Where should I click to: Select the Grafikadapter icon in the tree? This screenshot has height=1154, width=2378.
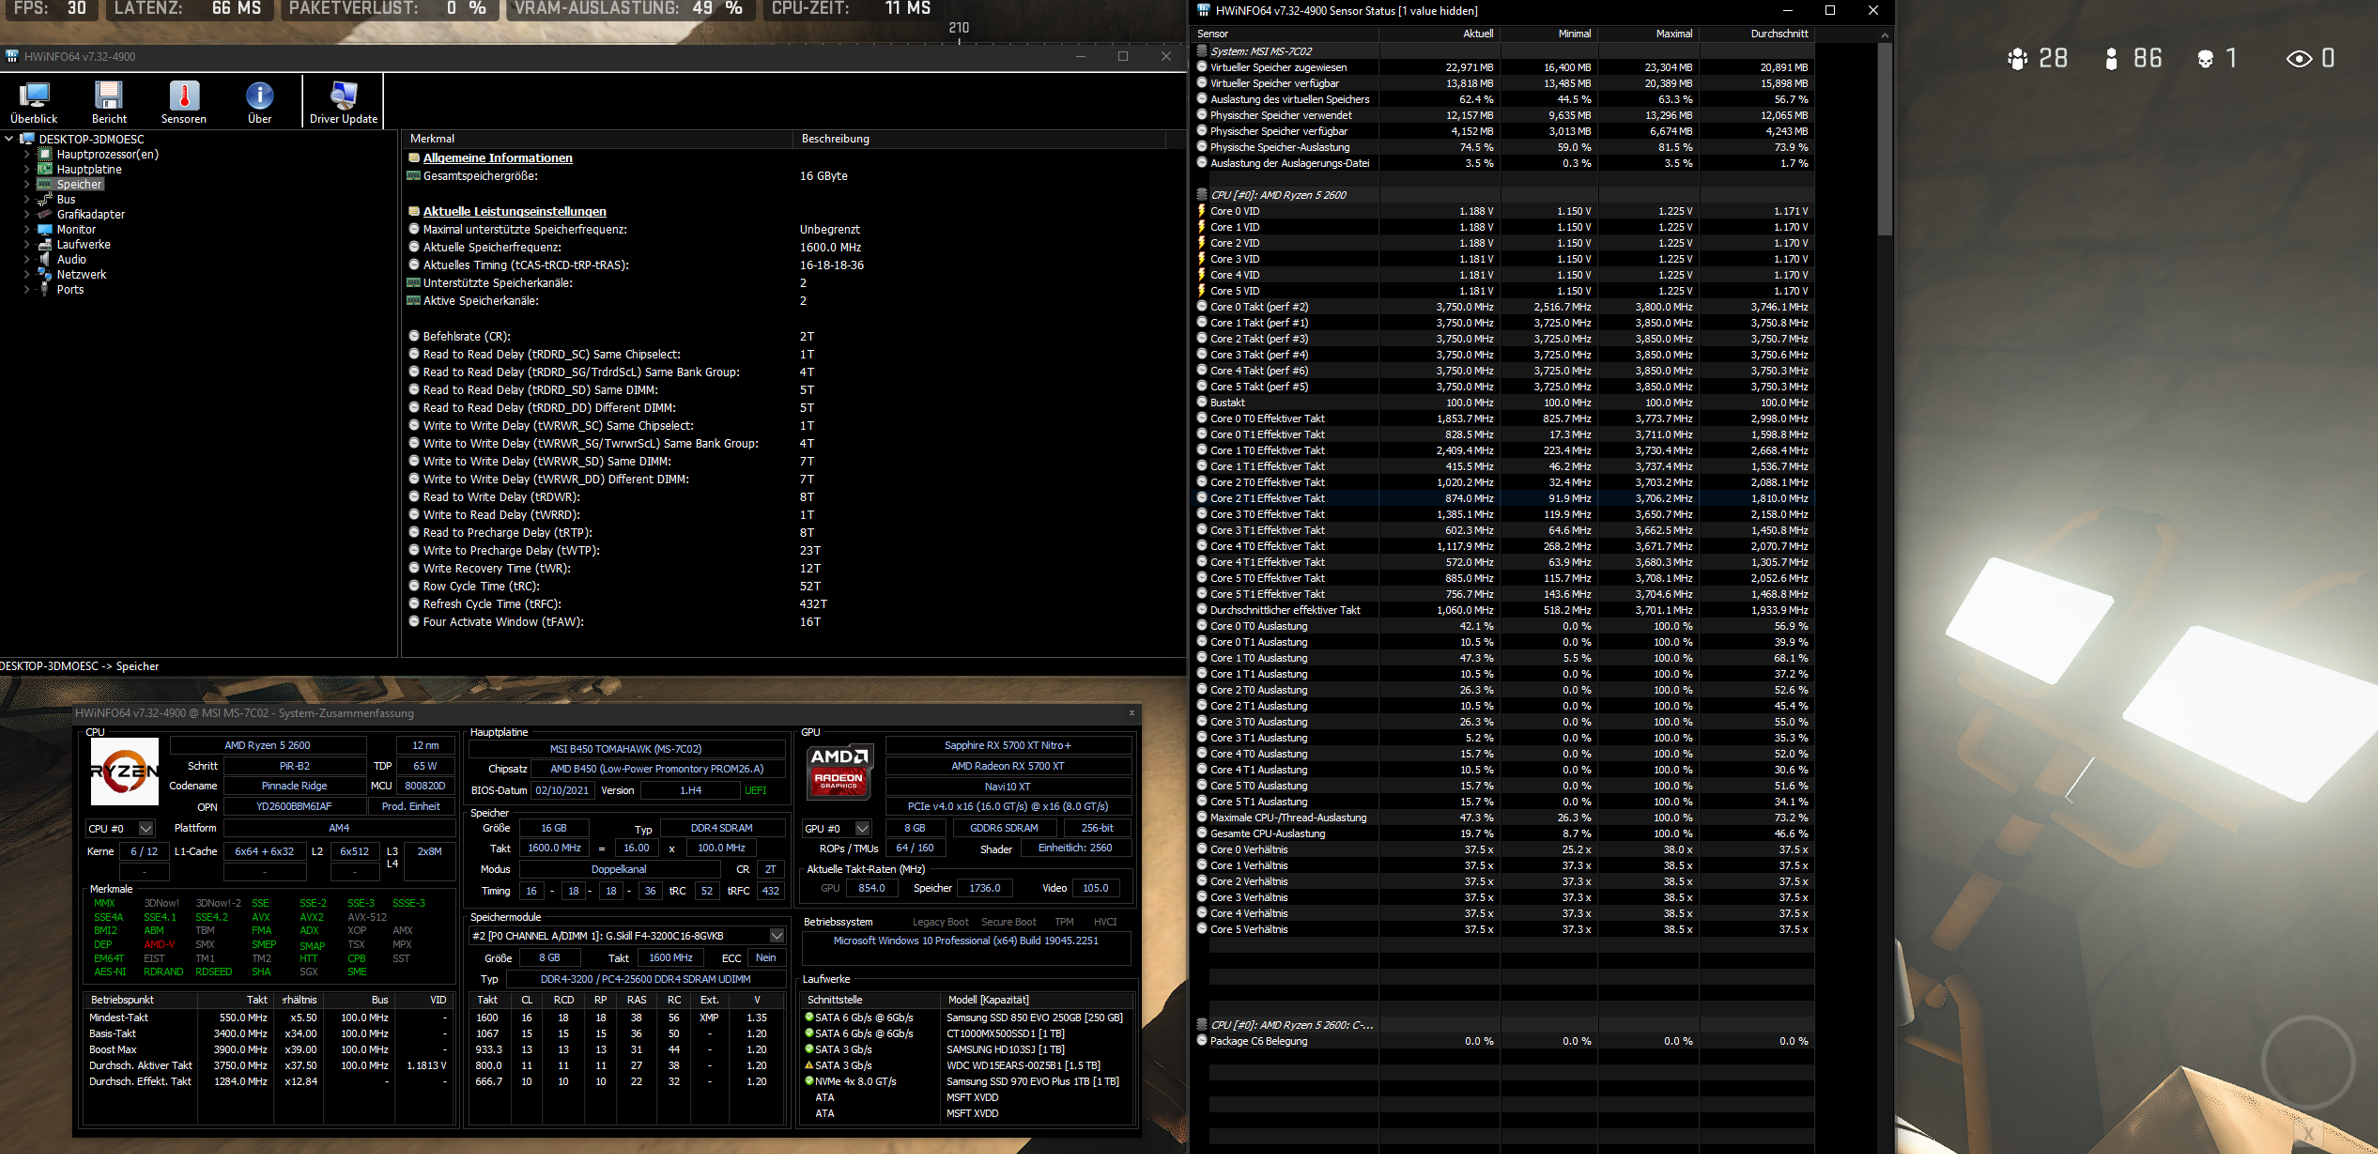tap(45, 214)
